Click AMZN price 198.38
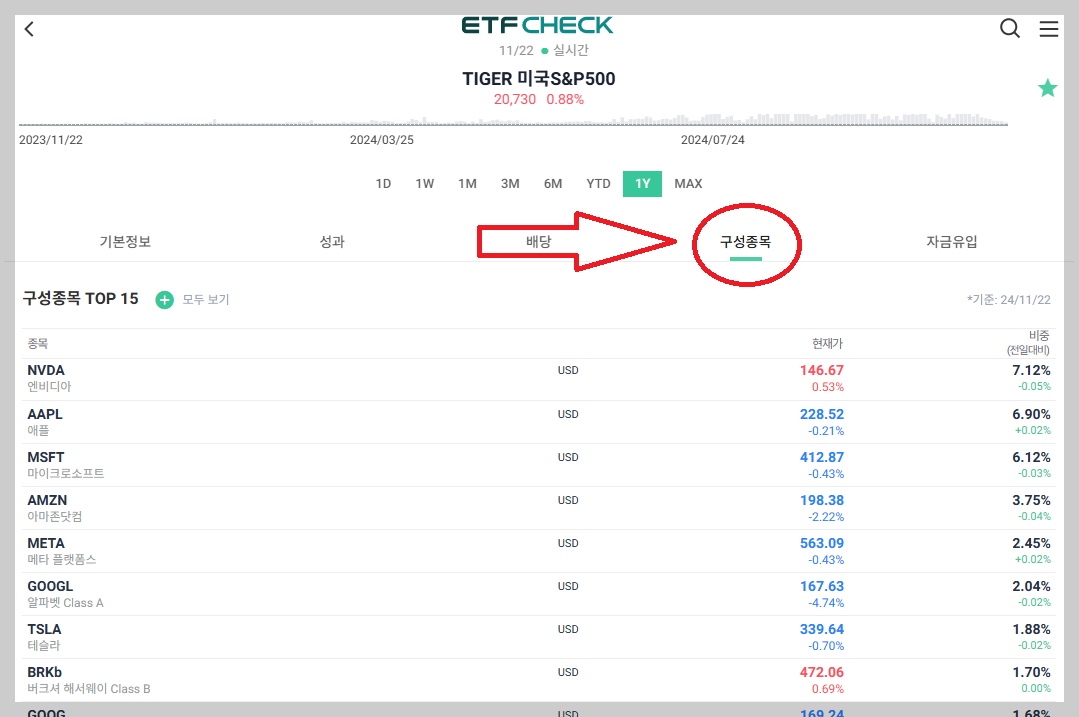The height and width of the screenshot is (717, 1079). pos(822,500)
